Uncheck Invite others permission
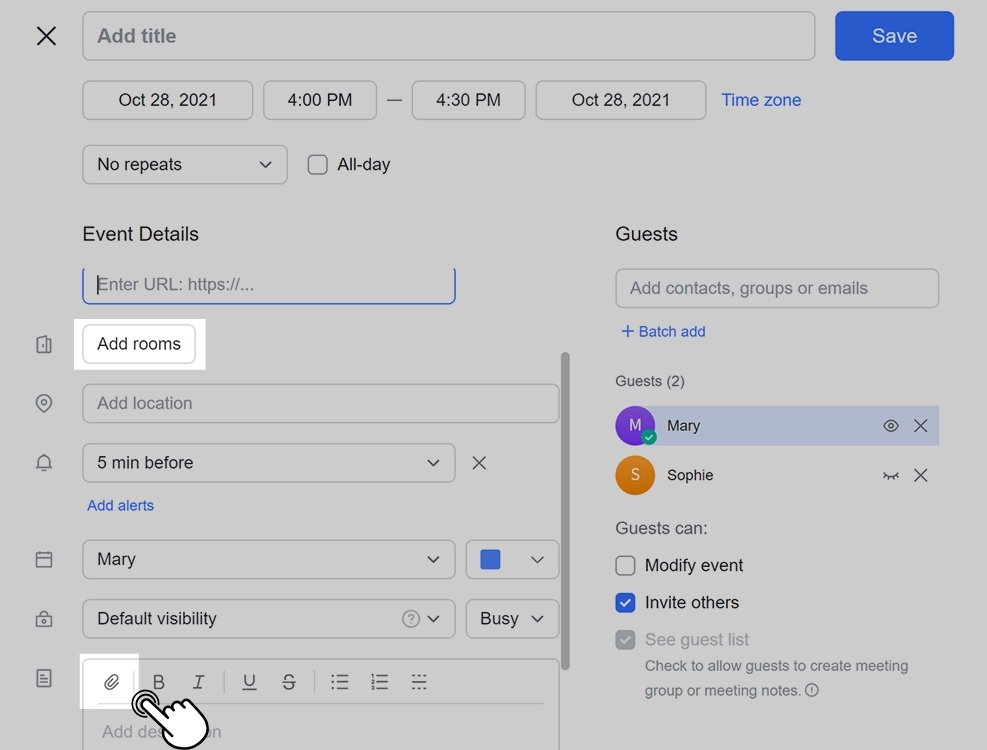The width and height of the screenshot is (987, 750). 625,603
